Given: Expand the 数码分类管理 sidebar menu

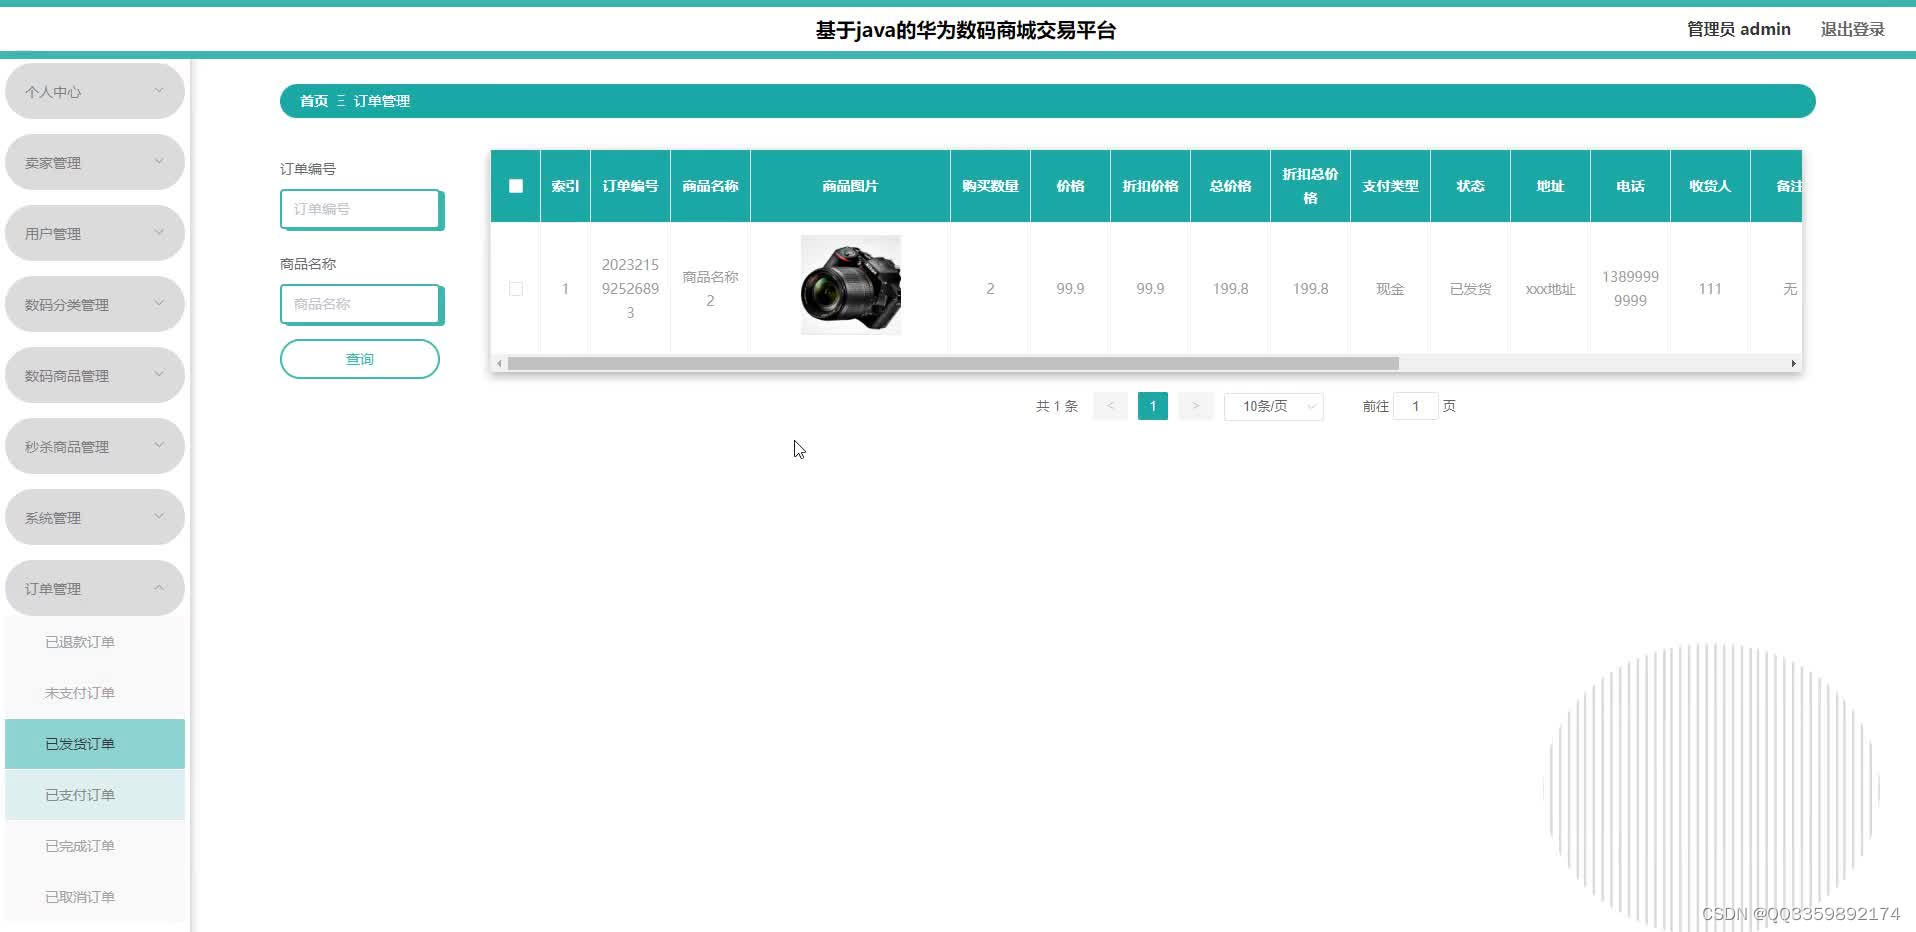Looking at the screenshot, I should [x=95, y=304].
